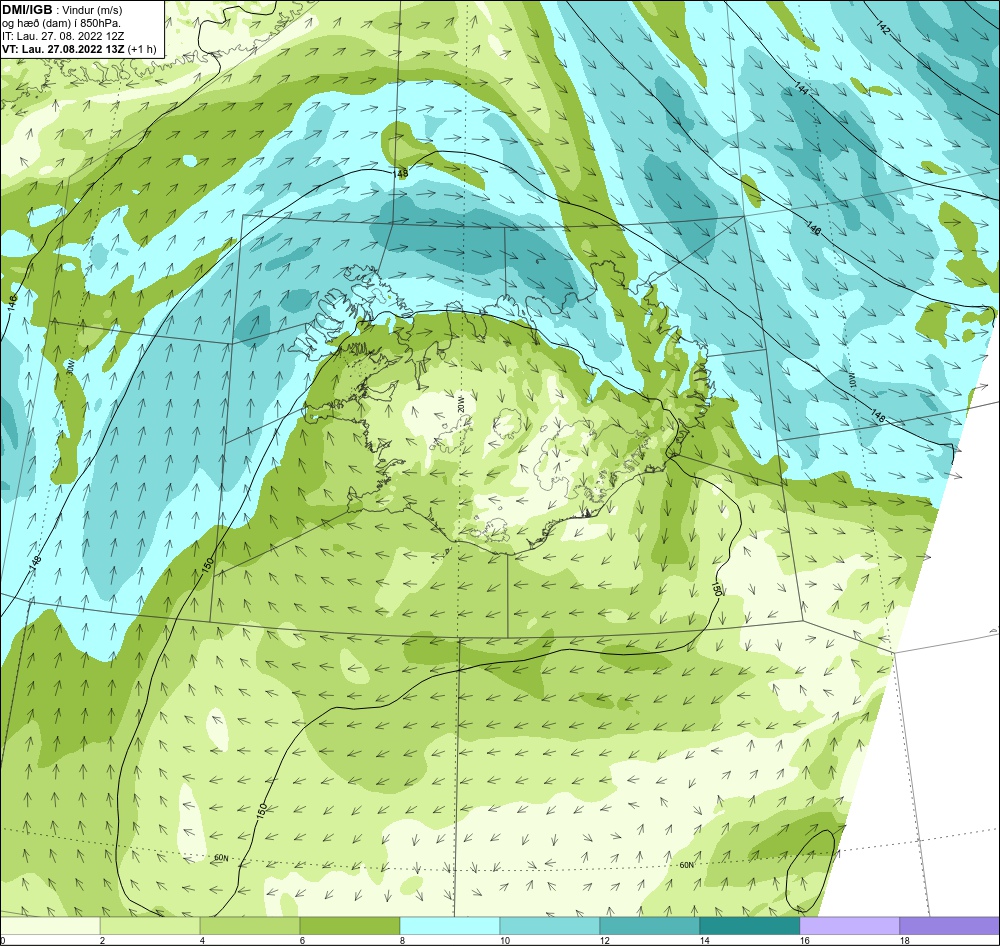
Task: Click the '10W' longitude label
Action: pos(850,379)
